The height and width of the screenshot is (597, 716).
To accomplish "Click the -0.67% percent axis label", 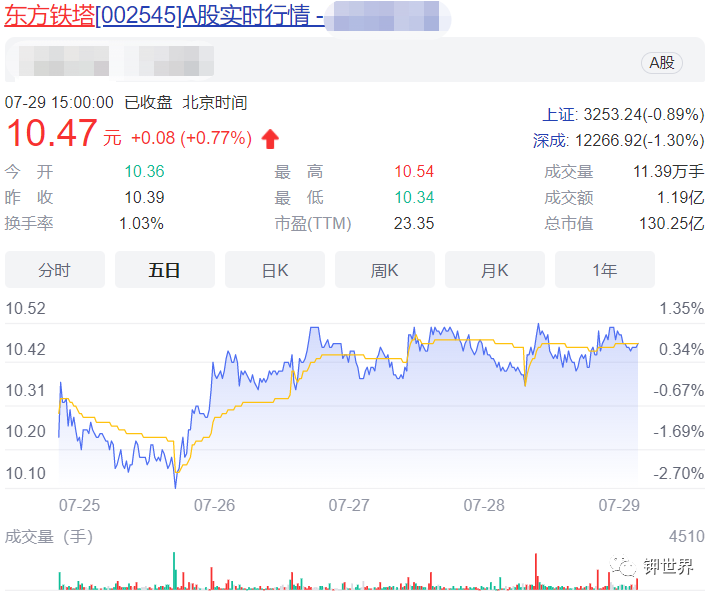I will 679,391.
